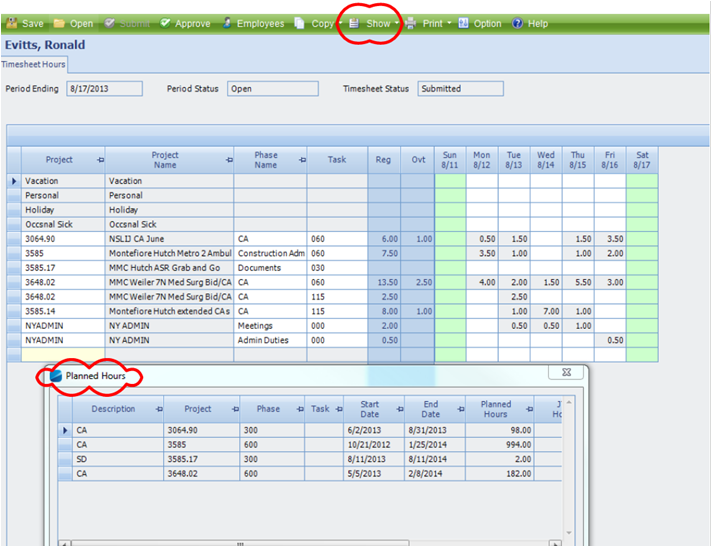The image size is (712, 547).
Task: Click Montefiore Hutch extended CAs cell
Action: [x=169, y=311]
